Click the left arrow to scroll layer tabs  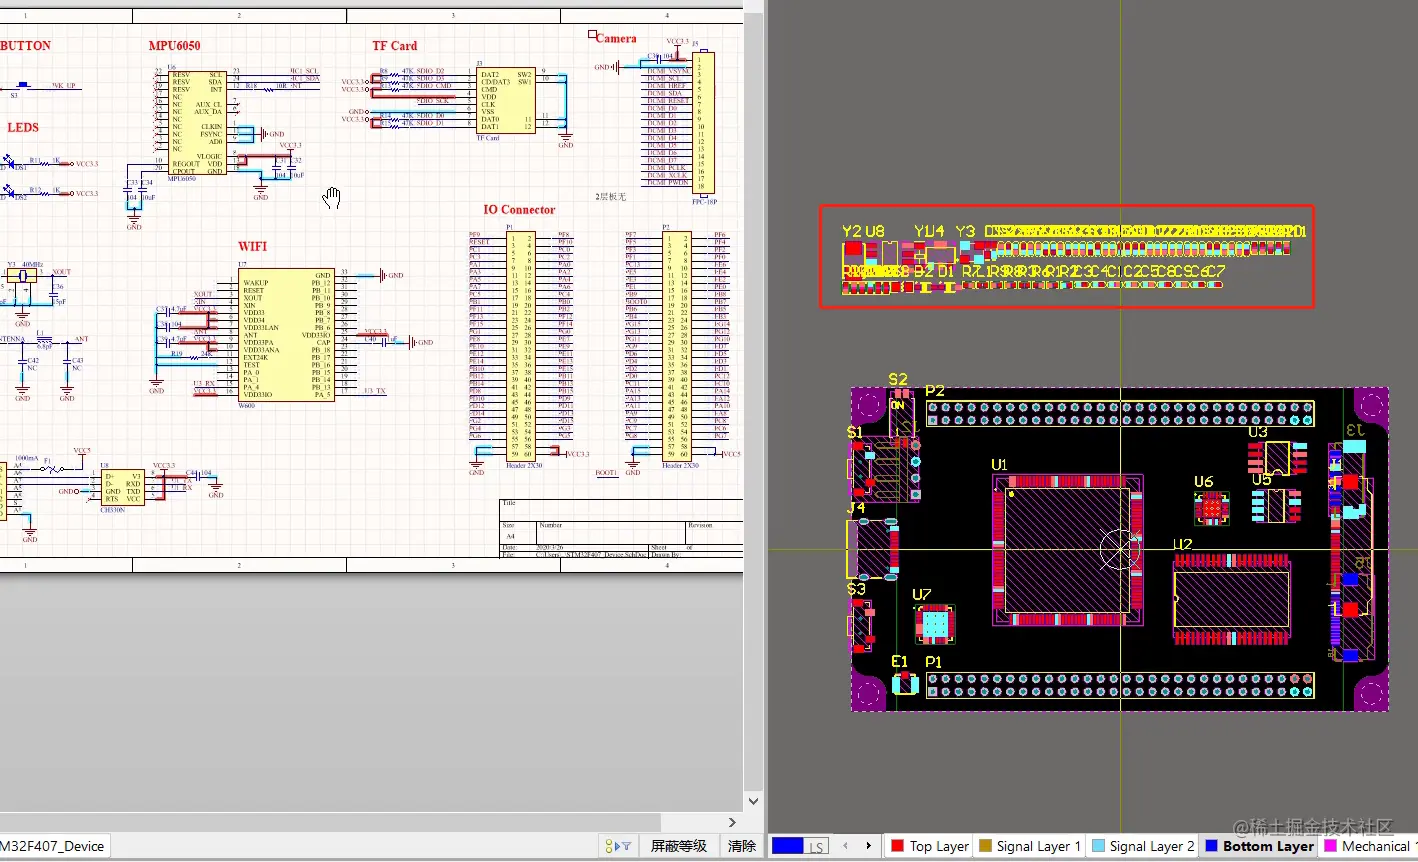845,846
